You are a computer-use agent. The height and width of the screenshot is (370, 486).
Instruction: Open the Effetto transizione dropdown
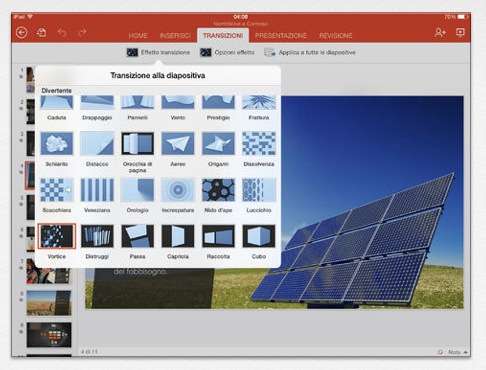158,52
